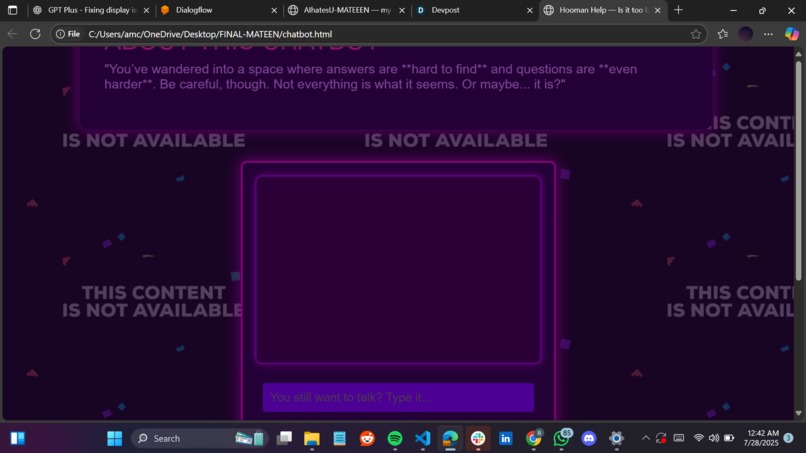Go back to the previous page
Screen dimensions: 806x453
click(13, 34)
